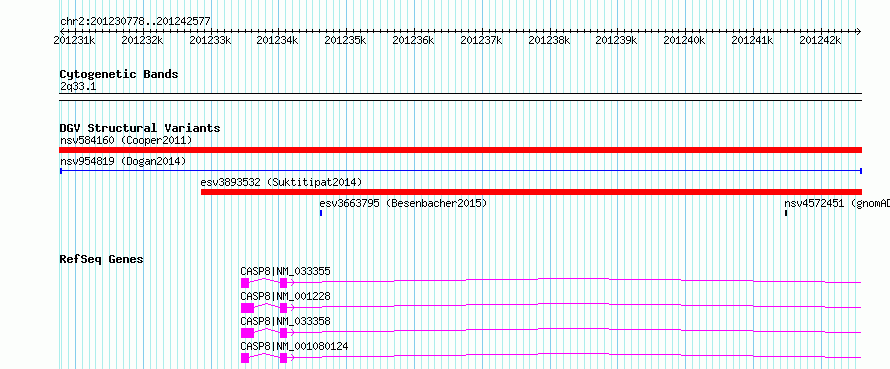890x369 pixels.
Task: Click the large first exon of CASP8 NM_033358
Action: coord(247,333)
